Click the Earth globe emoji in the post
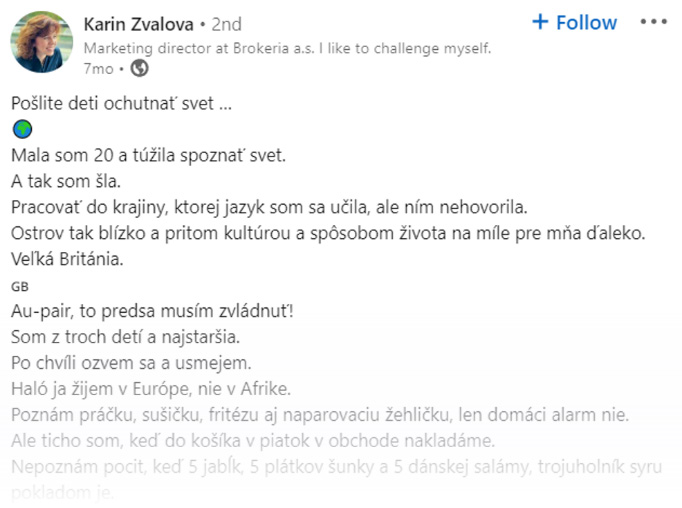Viewport: 682px width, 508px height. [22, 129]
